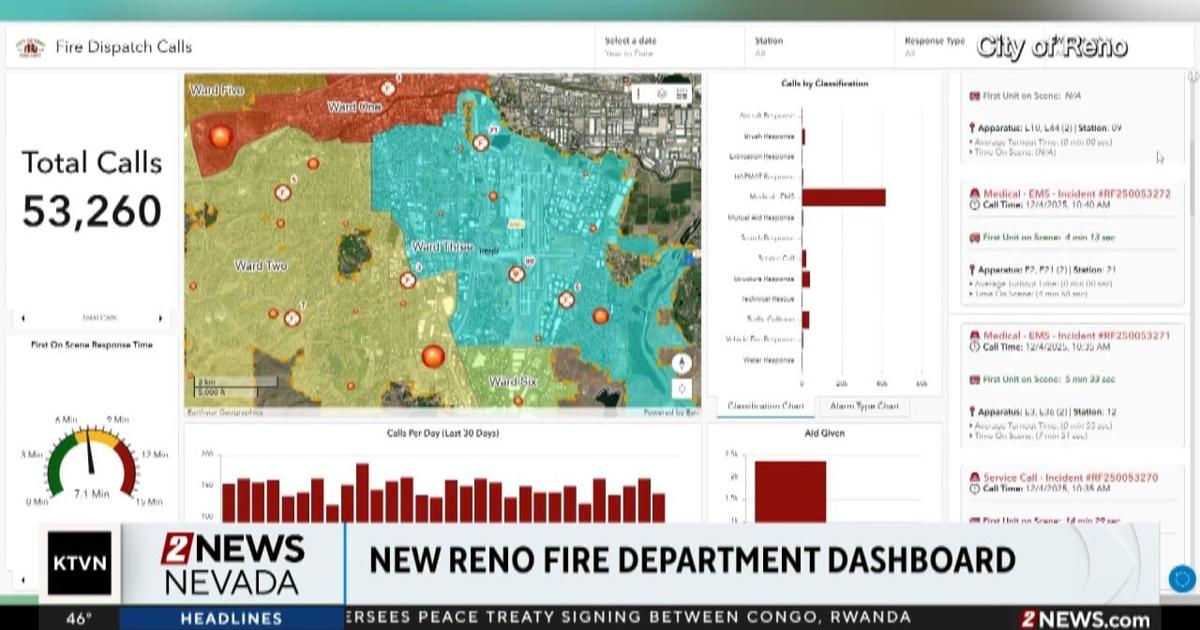Click pin icon beside Apparatus at Station 12

973,412
